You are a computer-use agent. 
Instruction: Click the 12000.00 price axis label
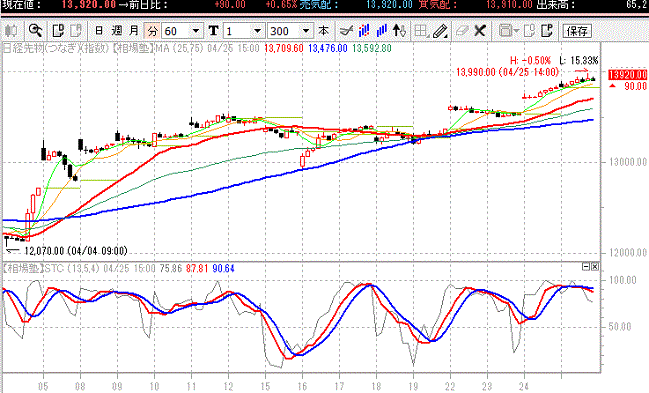tap(628, 253)
